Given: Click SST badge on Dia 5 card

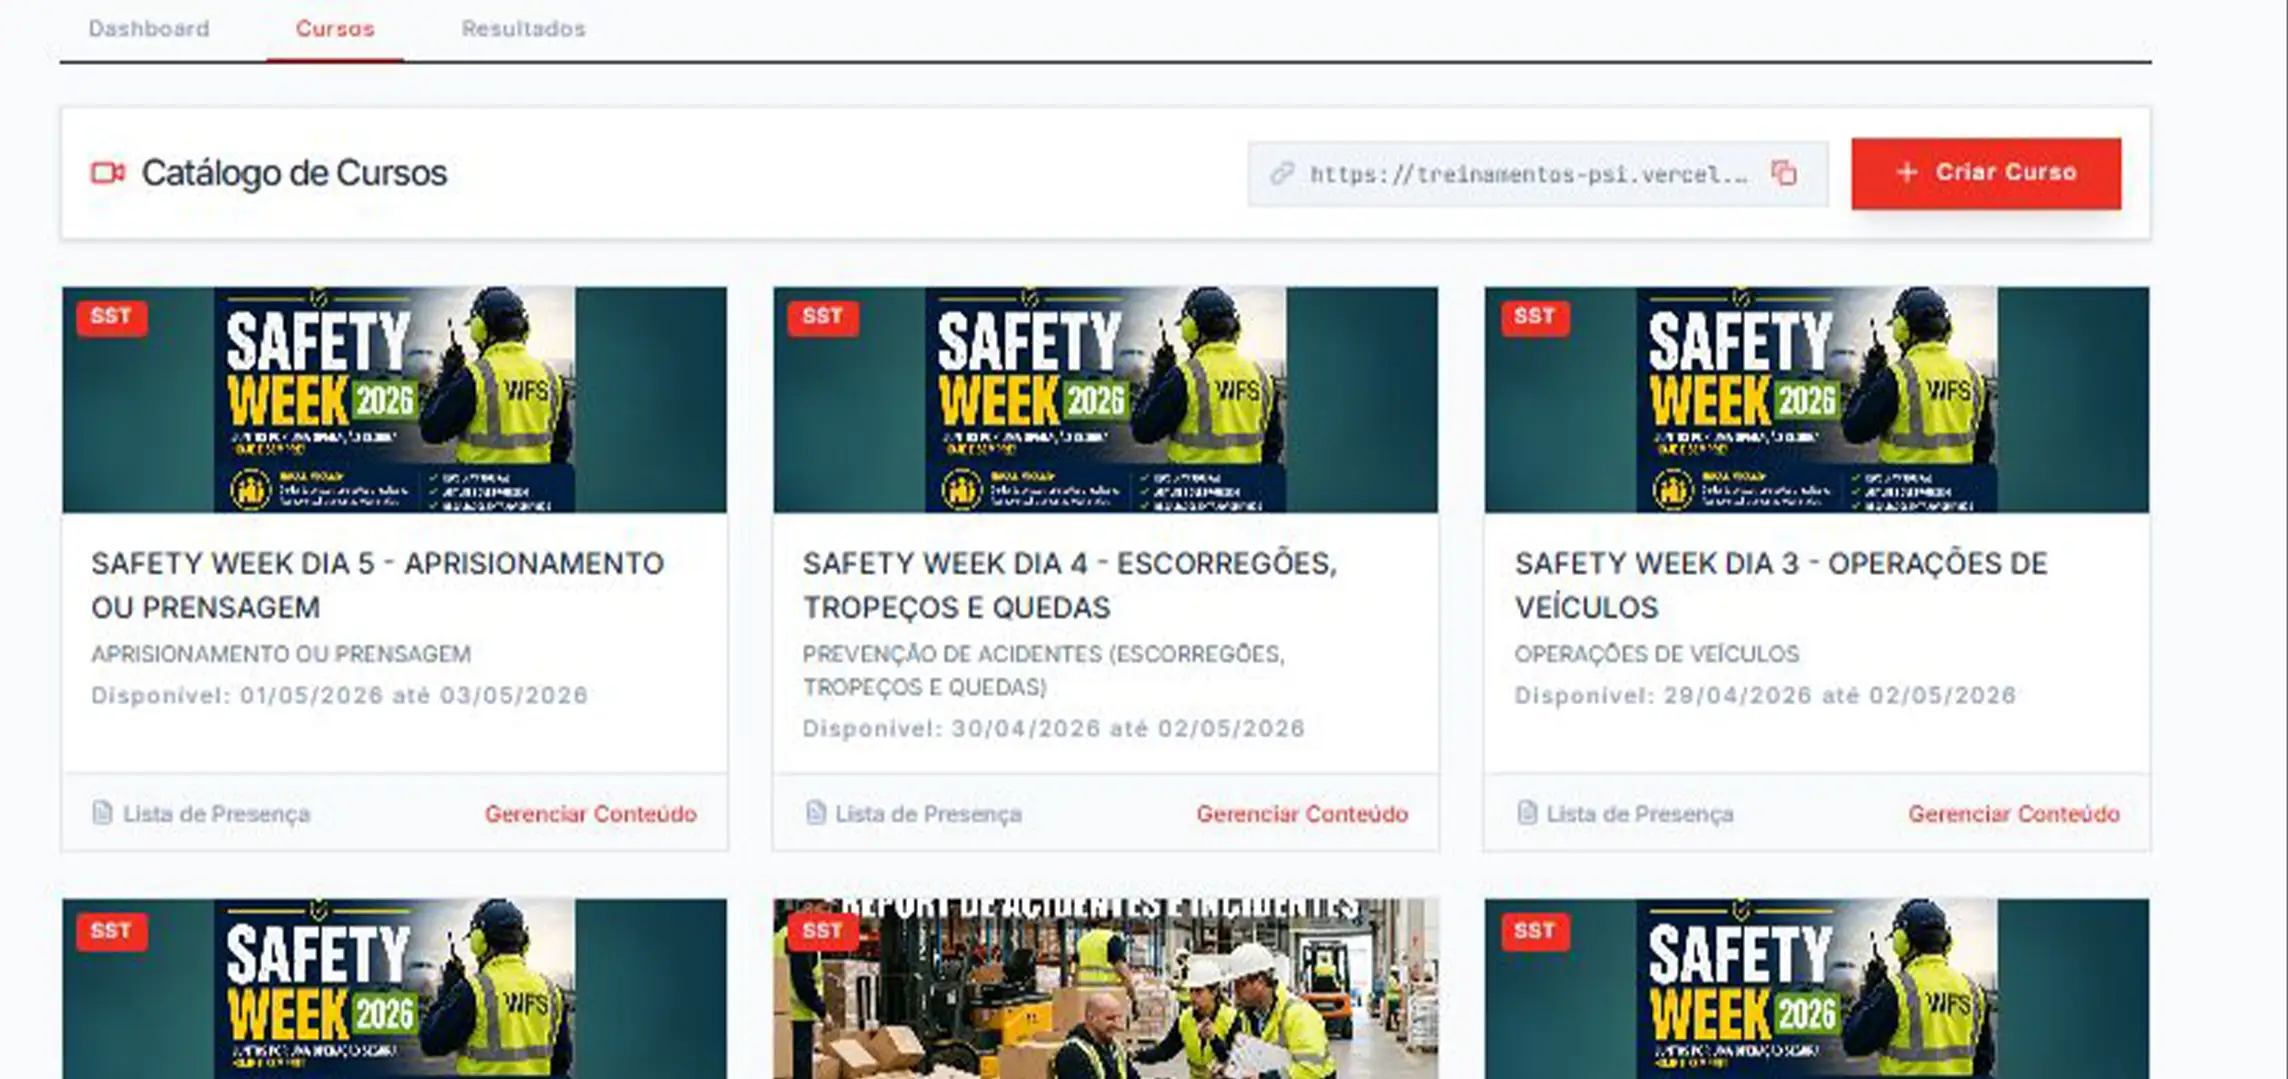Looking at the screenshot, I should click(111, 317).
